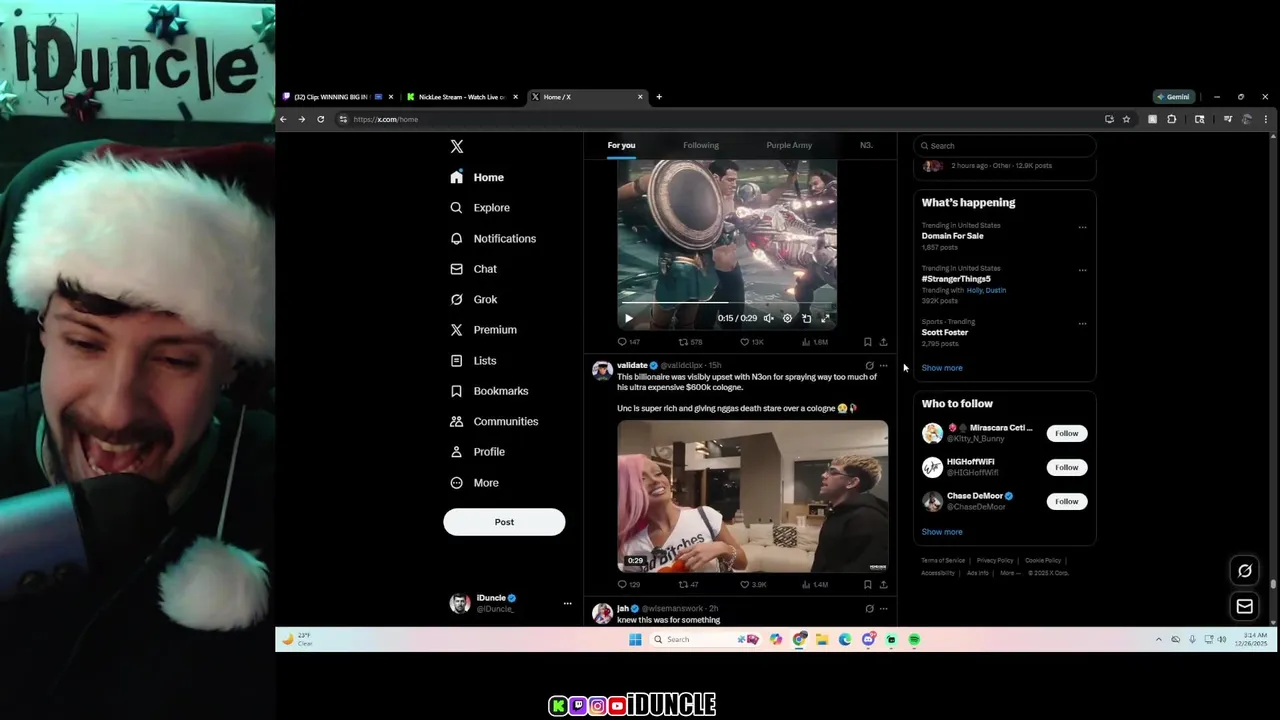
Task: Play the validate cologne video thumbnail
Action: point(752,496)
